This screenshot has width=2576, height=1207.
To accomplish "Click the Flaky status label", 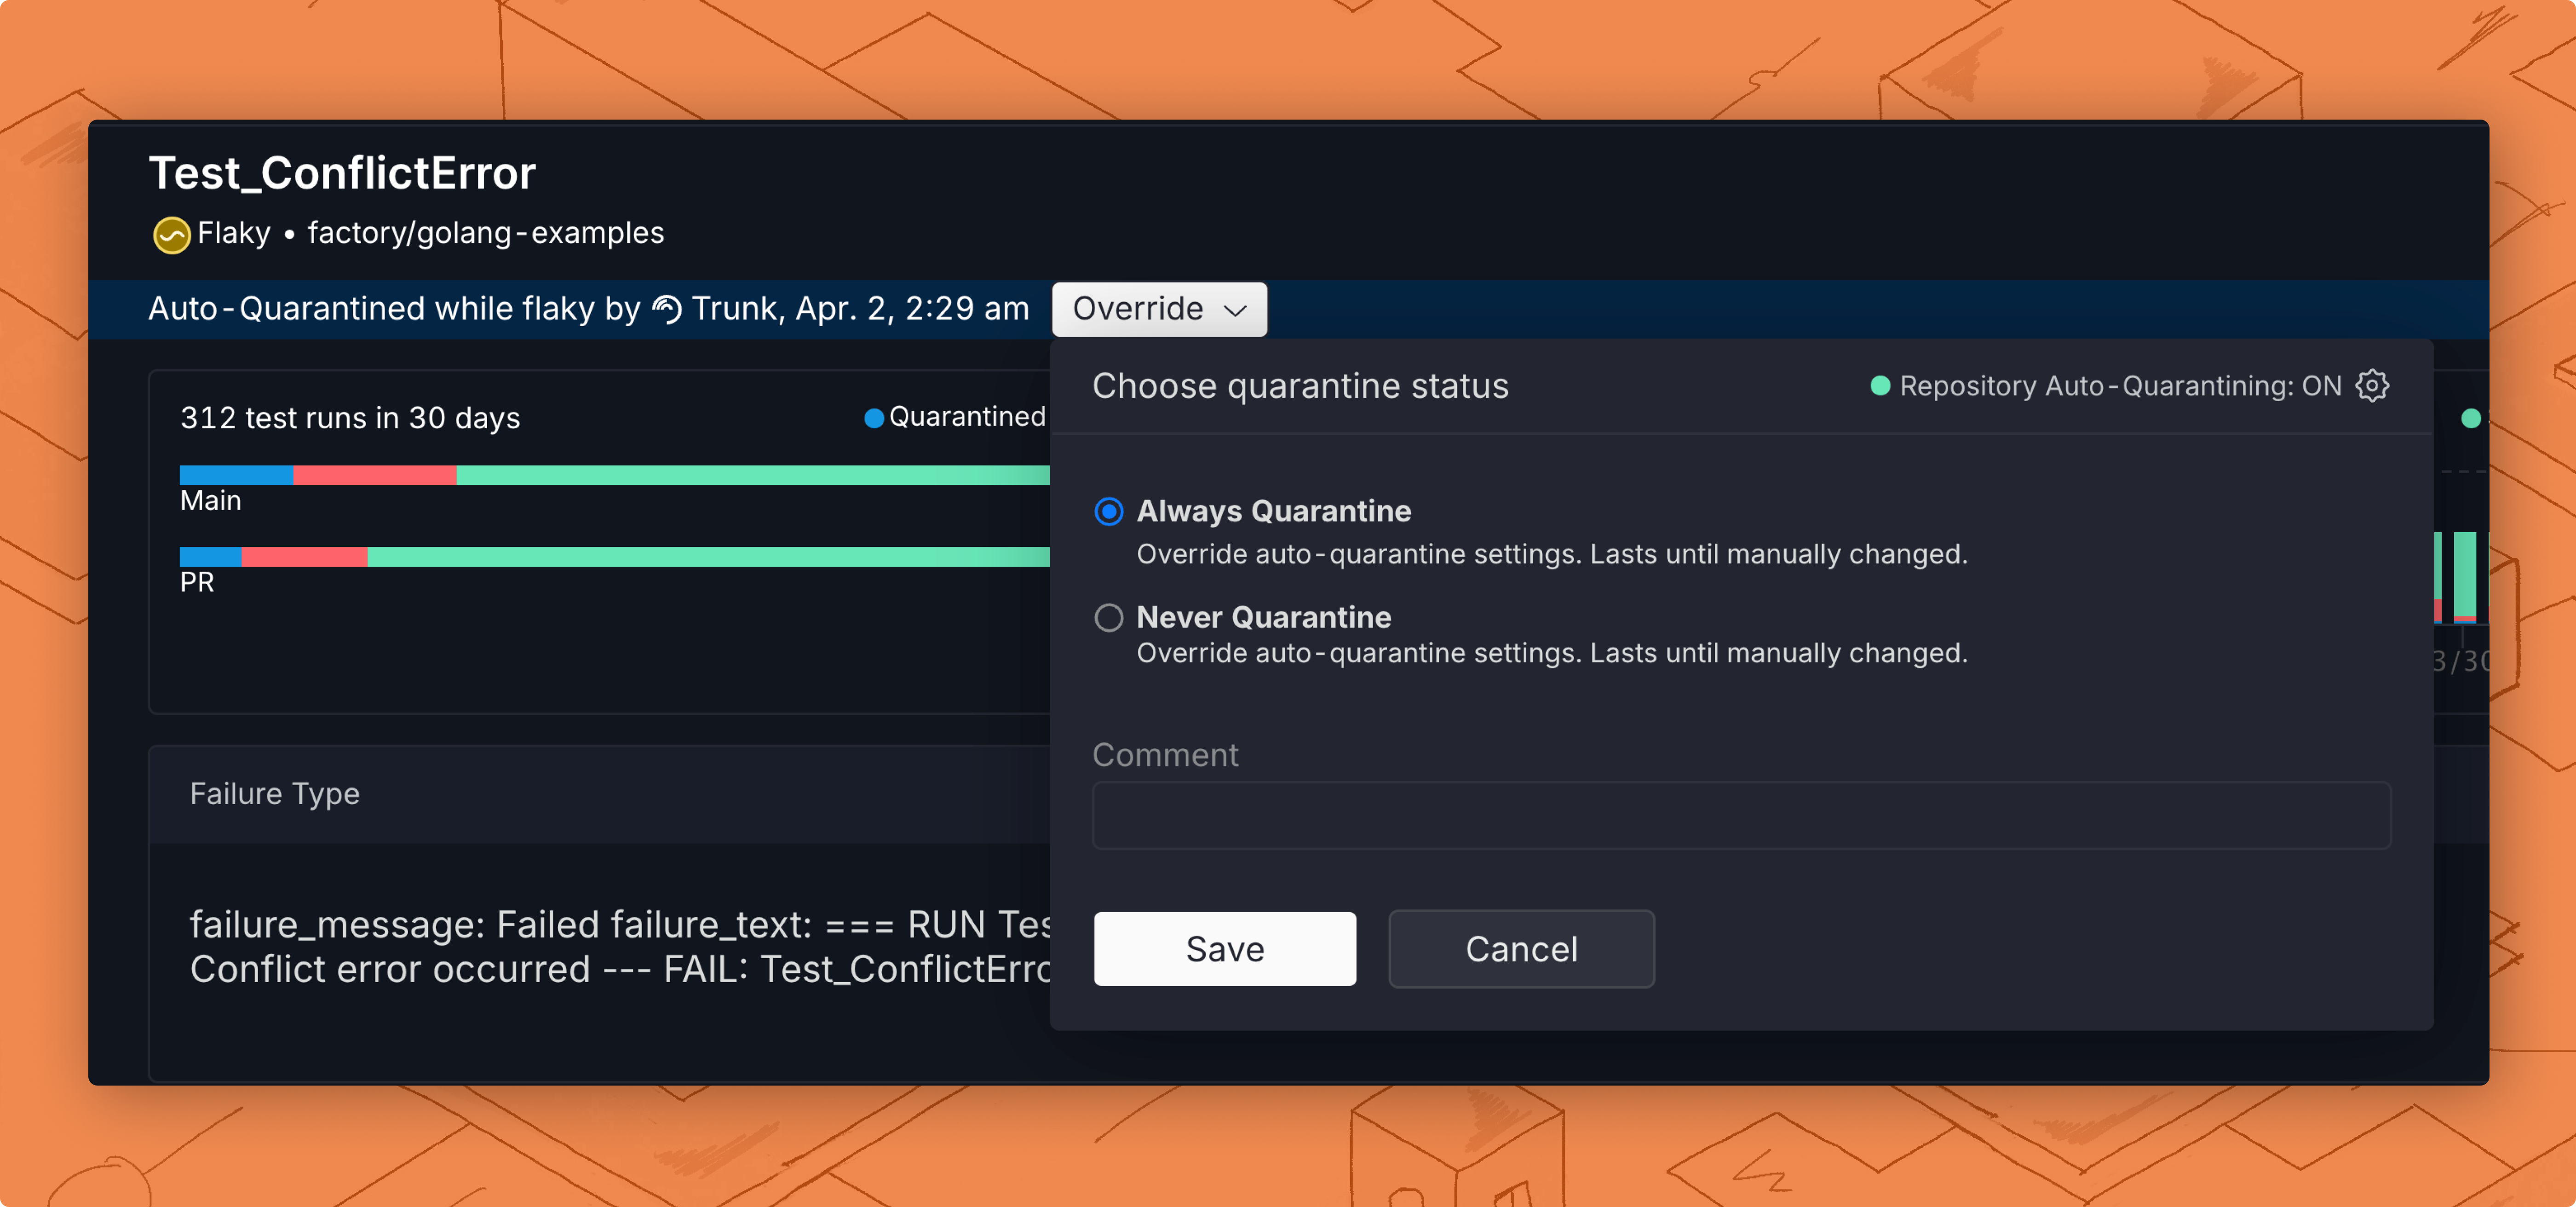I will coord(234,233).
